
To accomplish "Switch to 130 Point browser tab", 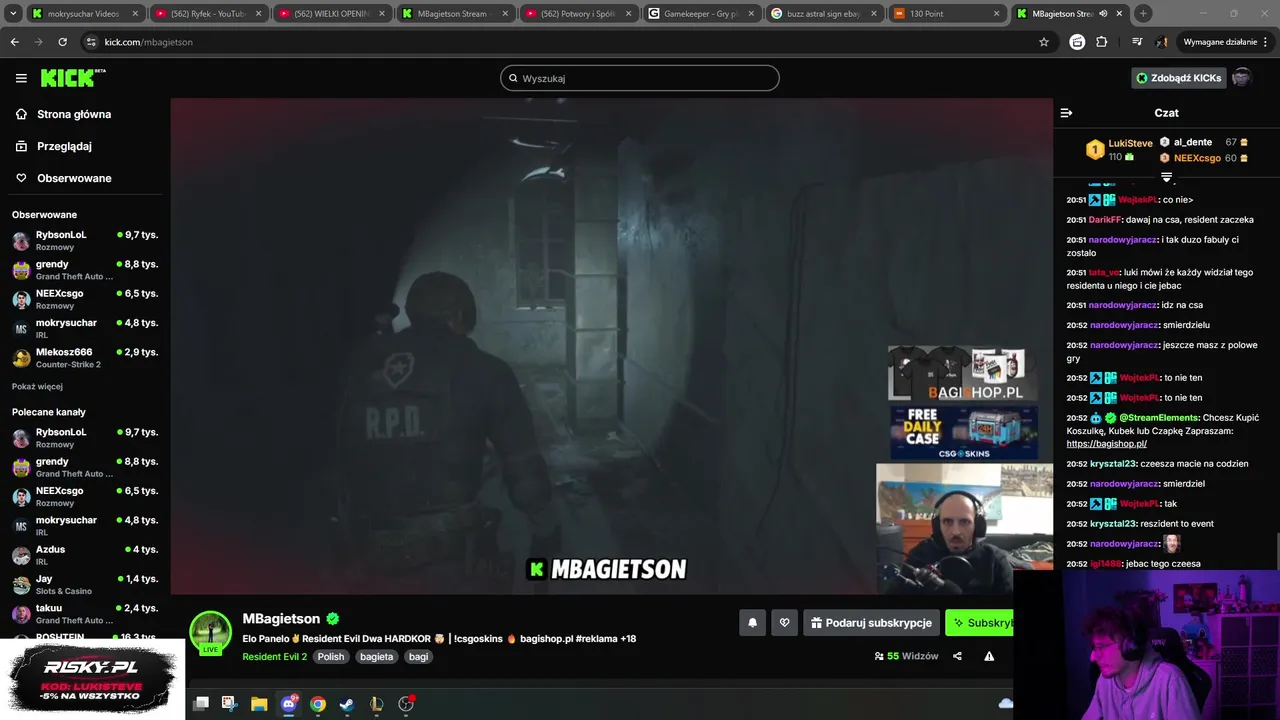I will coord(948,14).
